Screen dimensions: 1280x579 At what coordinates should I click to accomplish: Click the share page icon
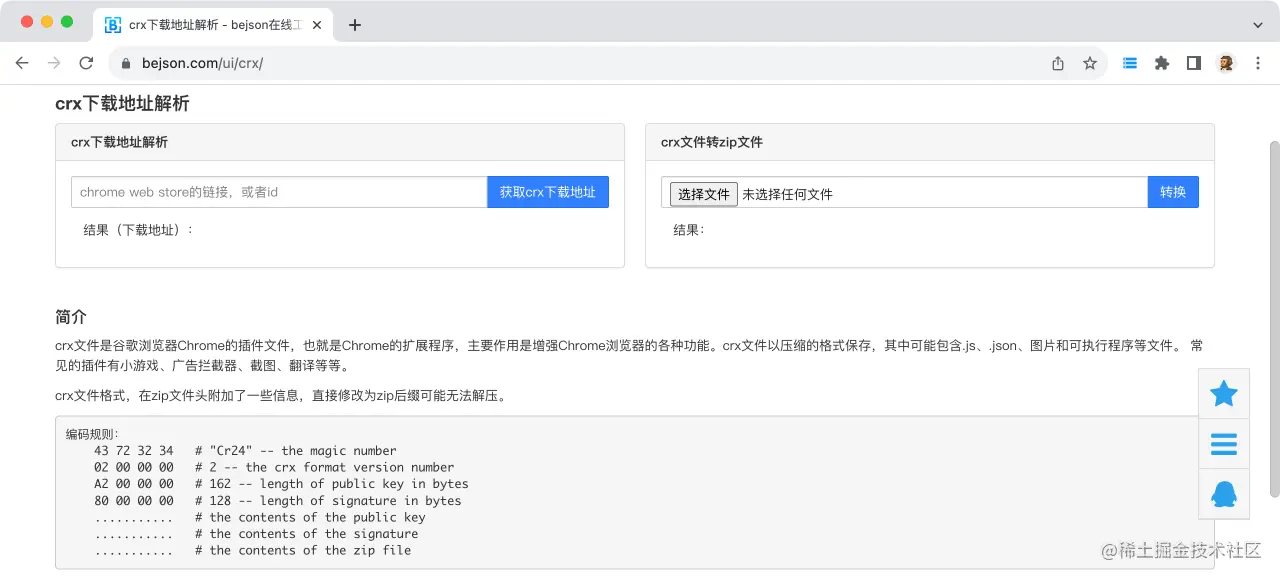(x=1058, y=63)
